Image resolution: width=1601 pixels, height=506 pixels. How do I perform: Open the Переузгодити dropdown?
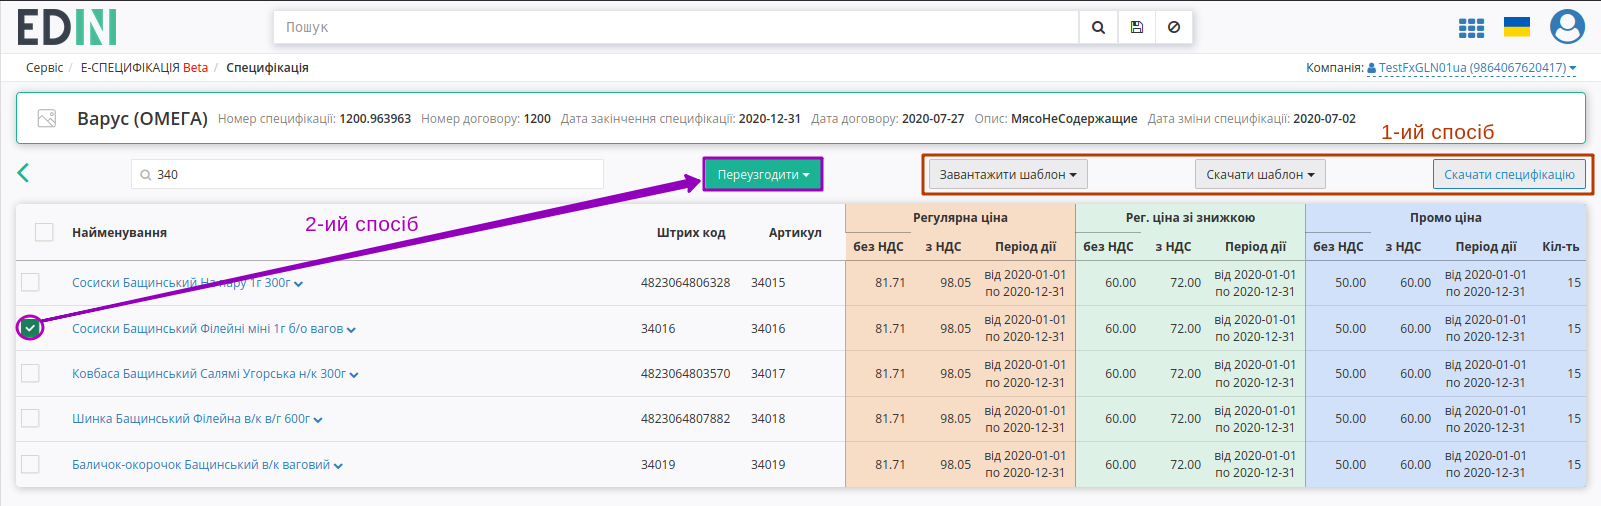pos(763,174)
